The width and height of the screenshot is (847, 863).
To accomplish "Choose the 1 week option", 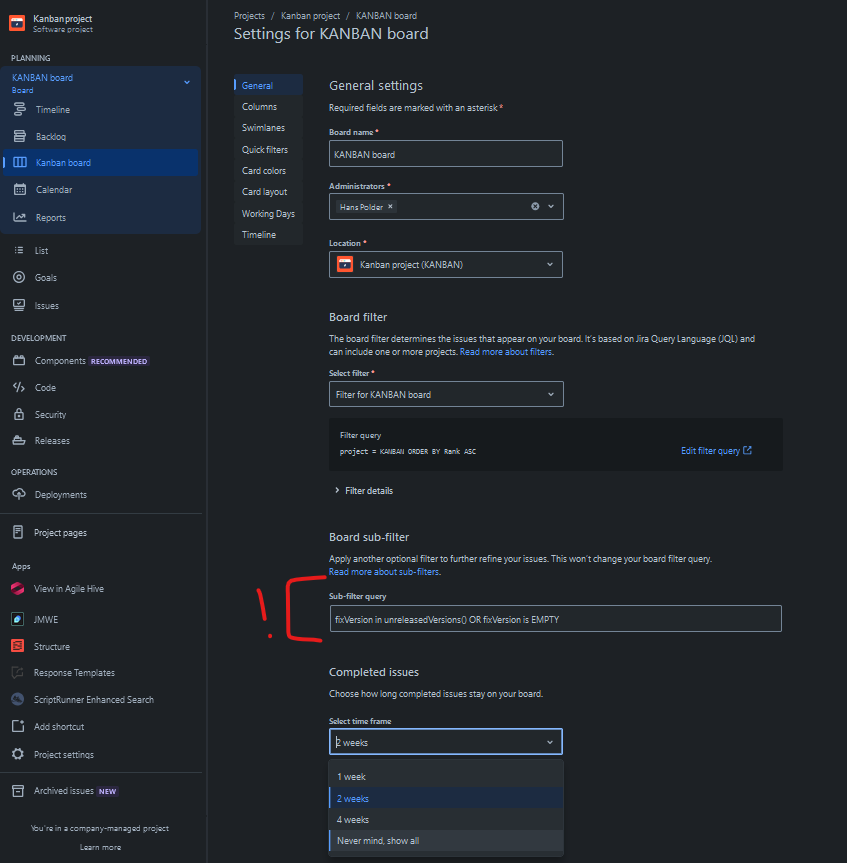I will click(446, 777).
